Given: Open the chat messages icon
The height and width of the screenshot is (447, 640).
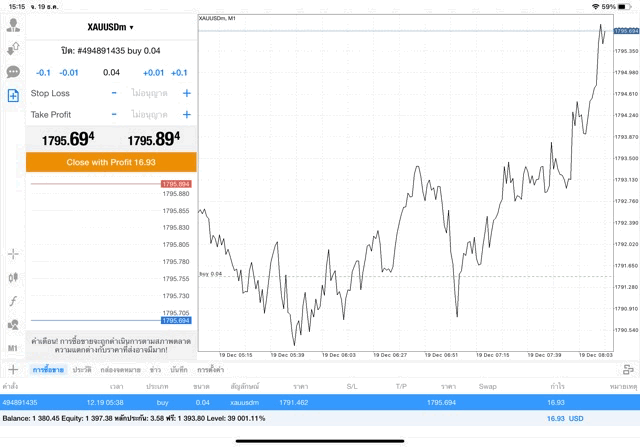Looking at the screenshot, I should pos(13,72).
